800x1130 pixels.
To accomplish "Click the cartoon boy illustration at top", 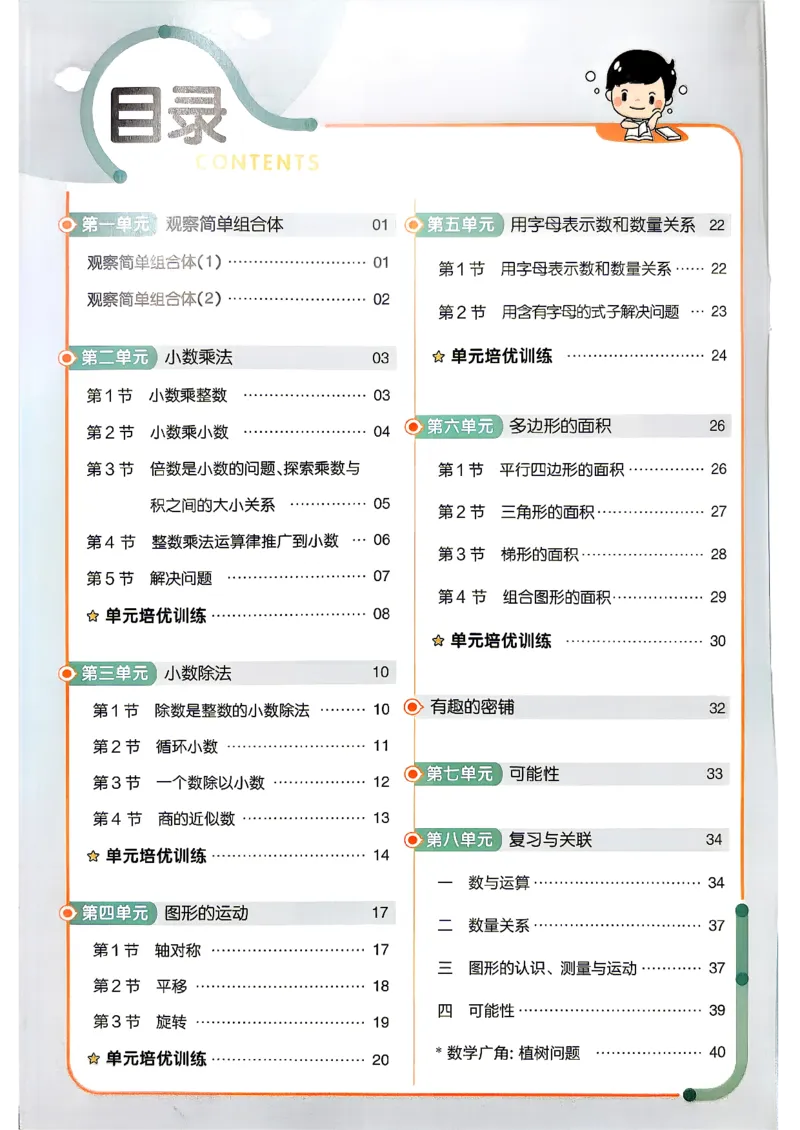I will pyautogui.click(x=642, y=94).
